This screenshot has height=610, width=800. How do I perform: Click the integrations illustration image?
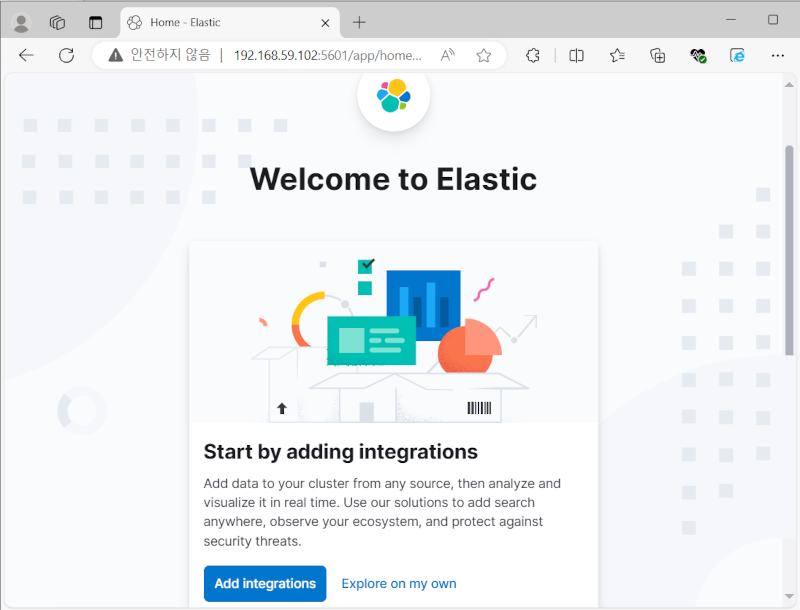click(393, 332)
